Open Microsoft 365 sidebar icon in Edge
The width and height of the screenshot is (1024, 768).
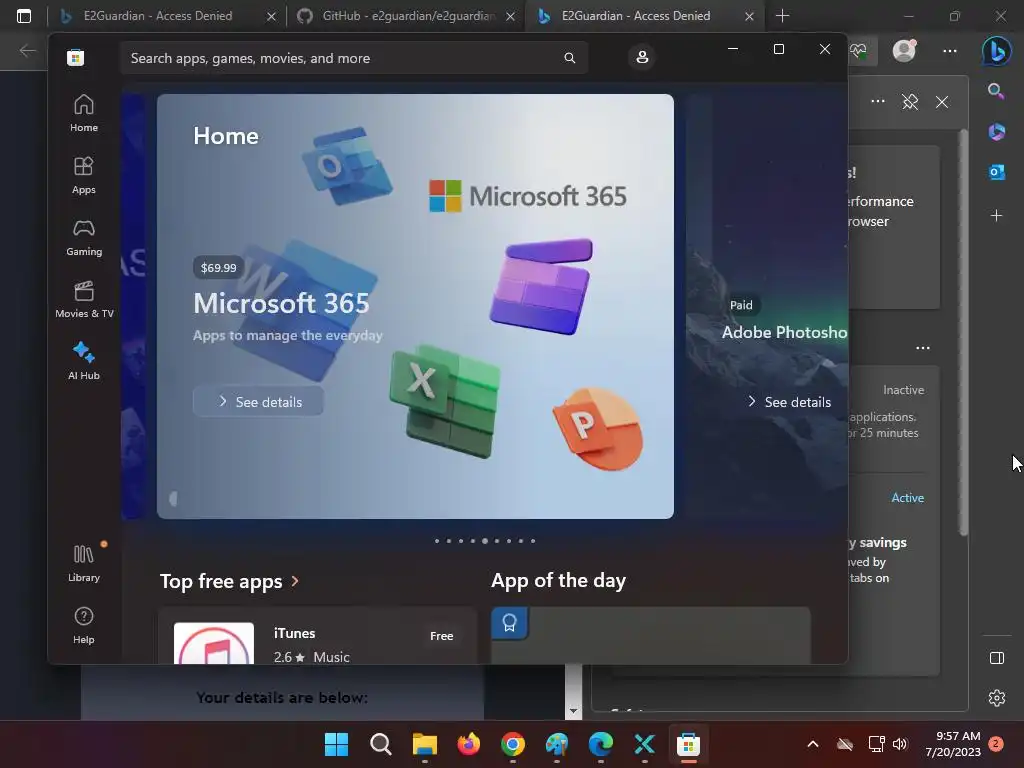click(996, 132)
